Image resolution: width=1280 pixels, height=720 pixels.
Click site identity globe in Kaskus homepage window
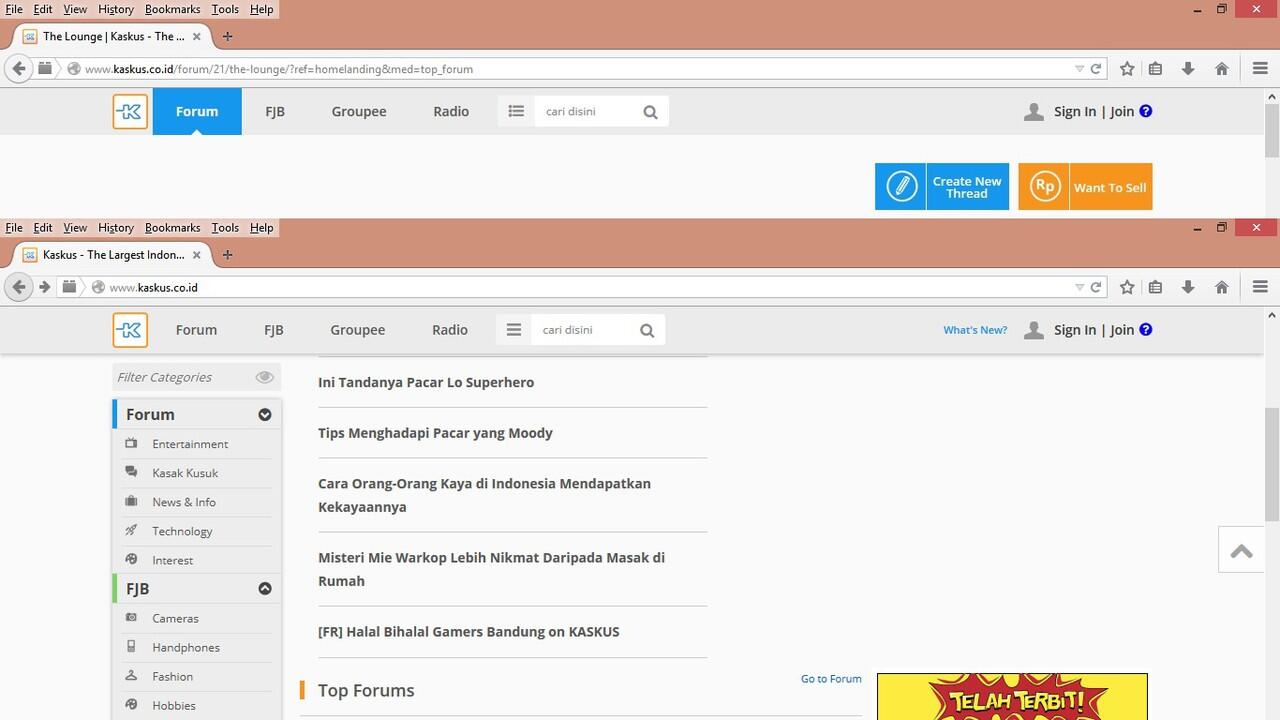point(98,287)
